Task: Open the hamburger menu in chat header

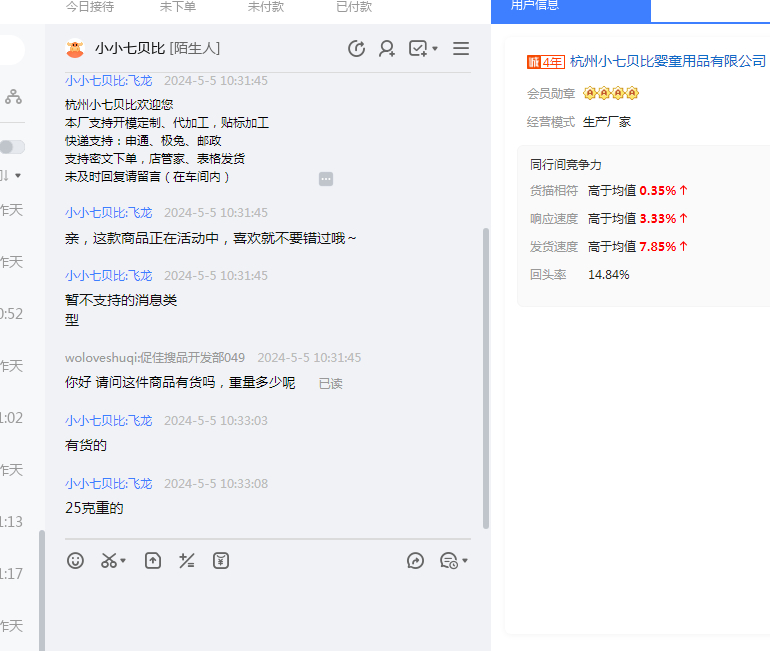Action: (461, 49)
